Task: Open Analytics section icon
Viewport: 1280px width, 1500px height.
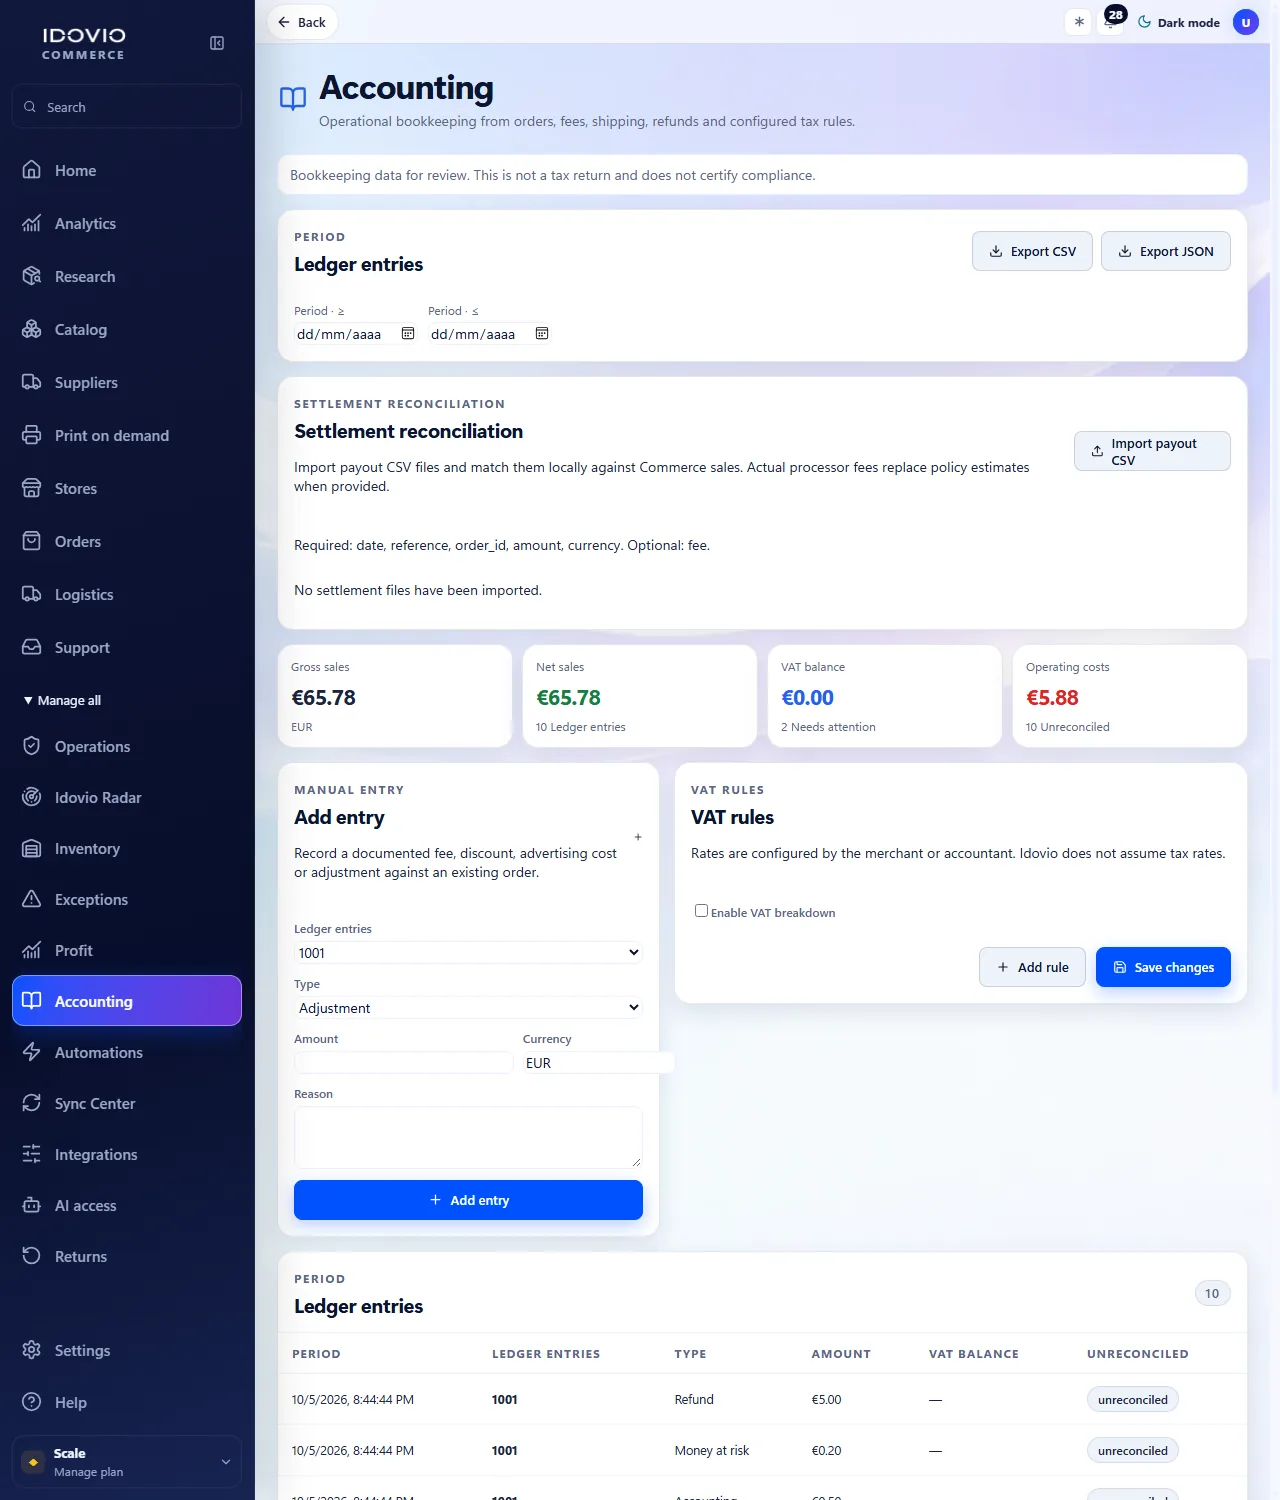Action: pos(32,224)
